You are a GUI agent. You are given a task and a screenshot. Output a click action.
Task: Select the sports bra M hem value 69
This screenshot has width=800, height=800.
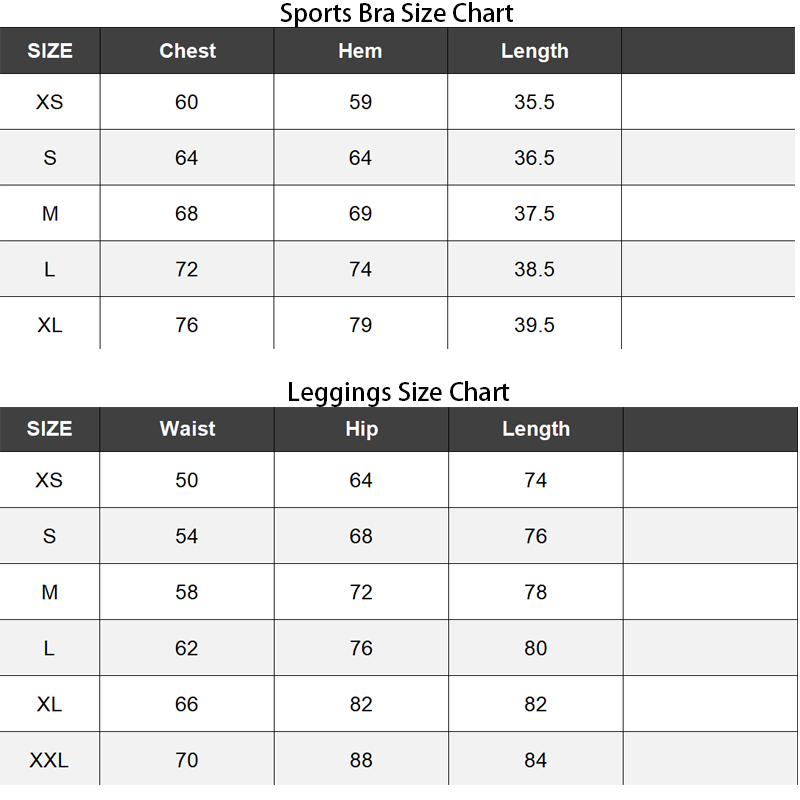tap(360, 214)
